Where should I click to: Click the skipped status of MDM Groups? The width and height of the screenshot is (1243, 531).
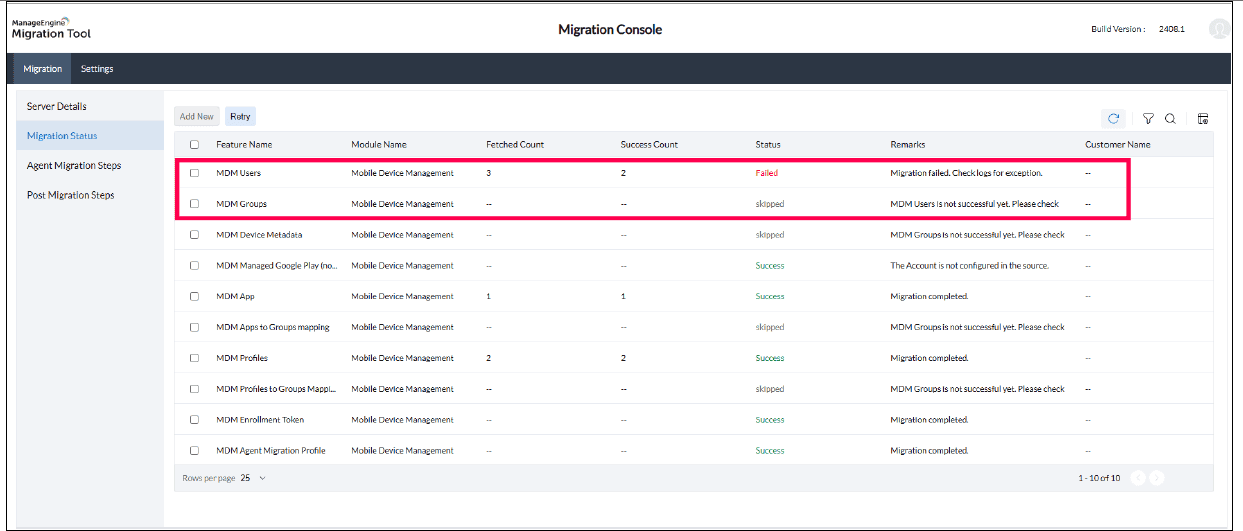point(770,204)
